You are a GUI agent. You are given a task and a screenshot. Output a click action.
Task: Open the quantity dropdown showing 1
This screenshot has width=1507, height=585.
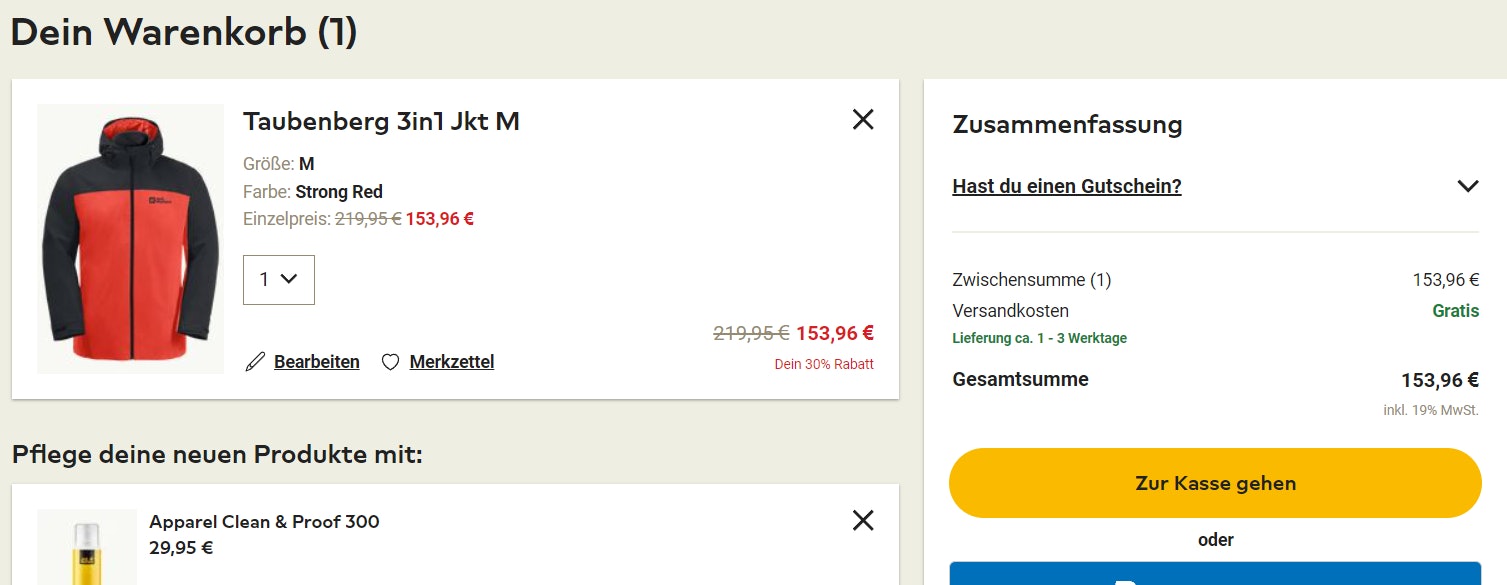pyautogui.click(x=279, y=280)
